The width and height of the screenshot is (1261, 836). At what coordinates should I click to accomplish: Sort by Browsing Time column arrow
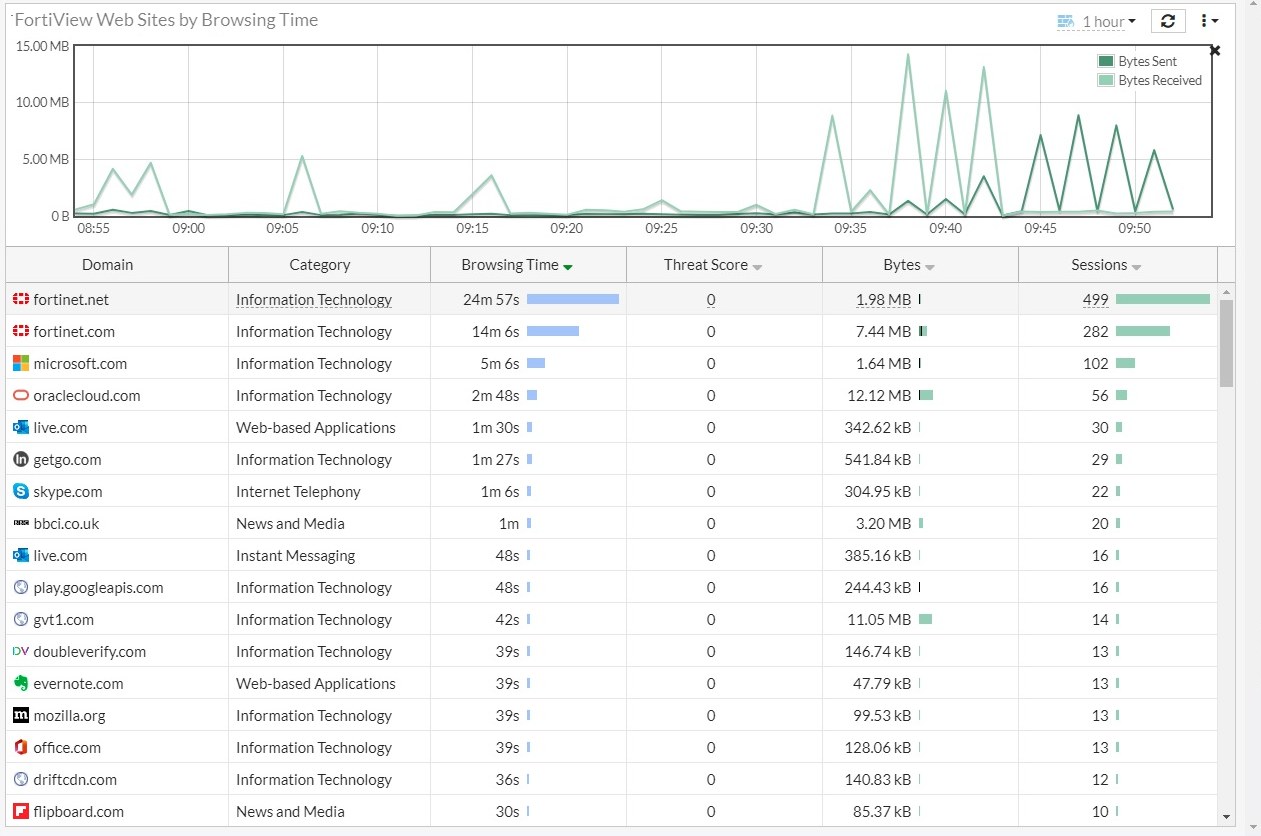[x=568, y=267]
